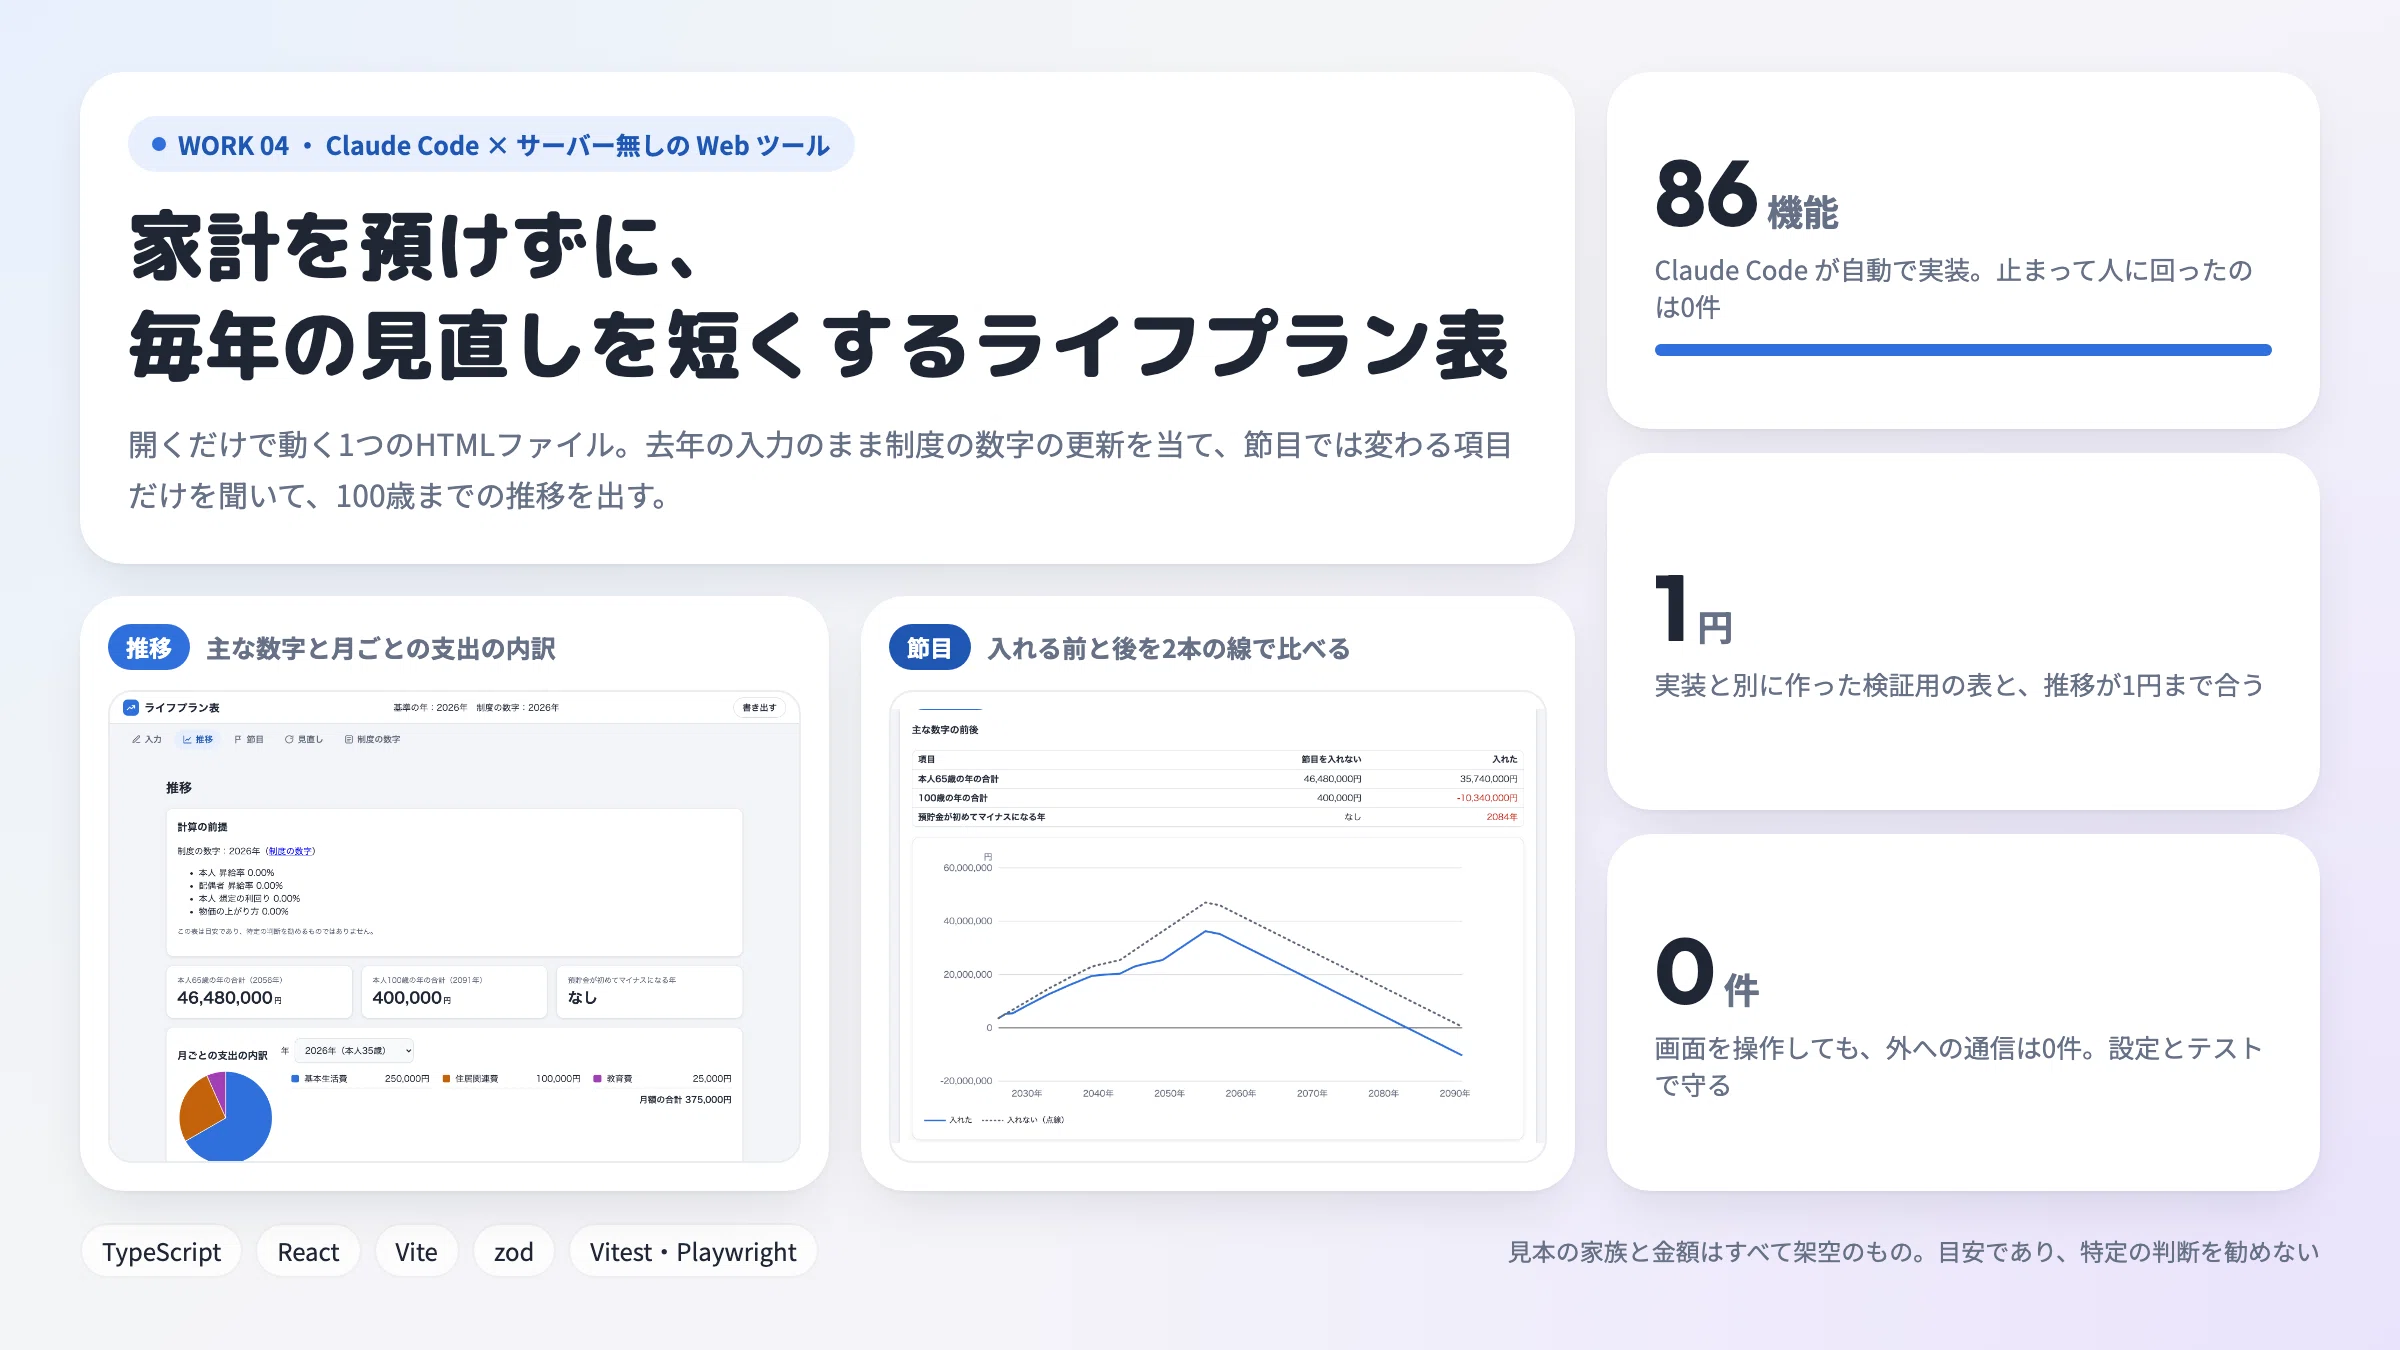The height and width of the screenshot is (1350, 2400).
Task: Click the blue dot in WORK 04 badge
Action: coord(158,144)
